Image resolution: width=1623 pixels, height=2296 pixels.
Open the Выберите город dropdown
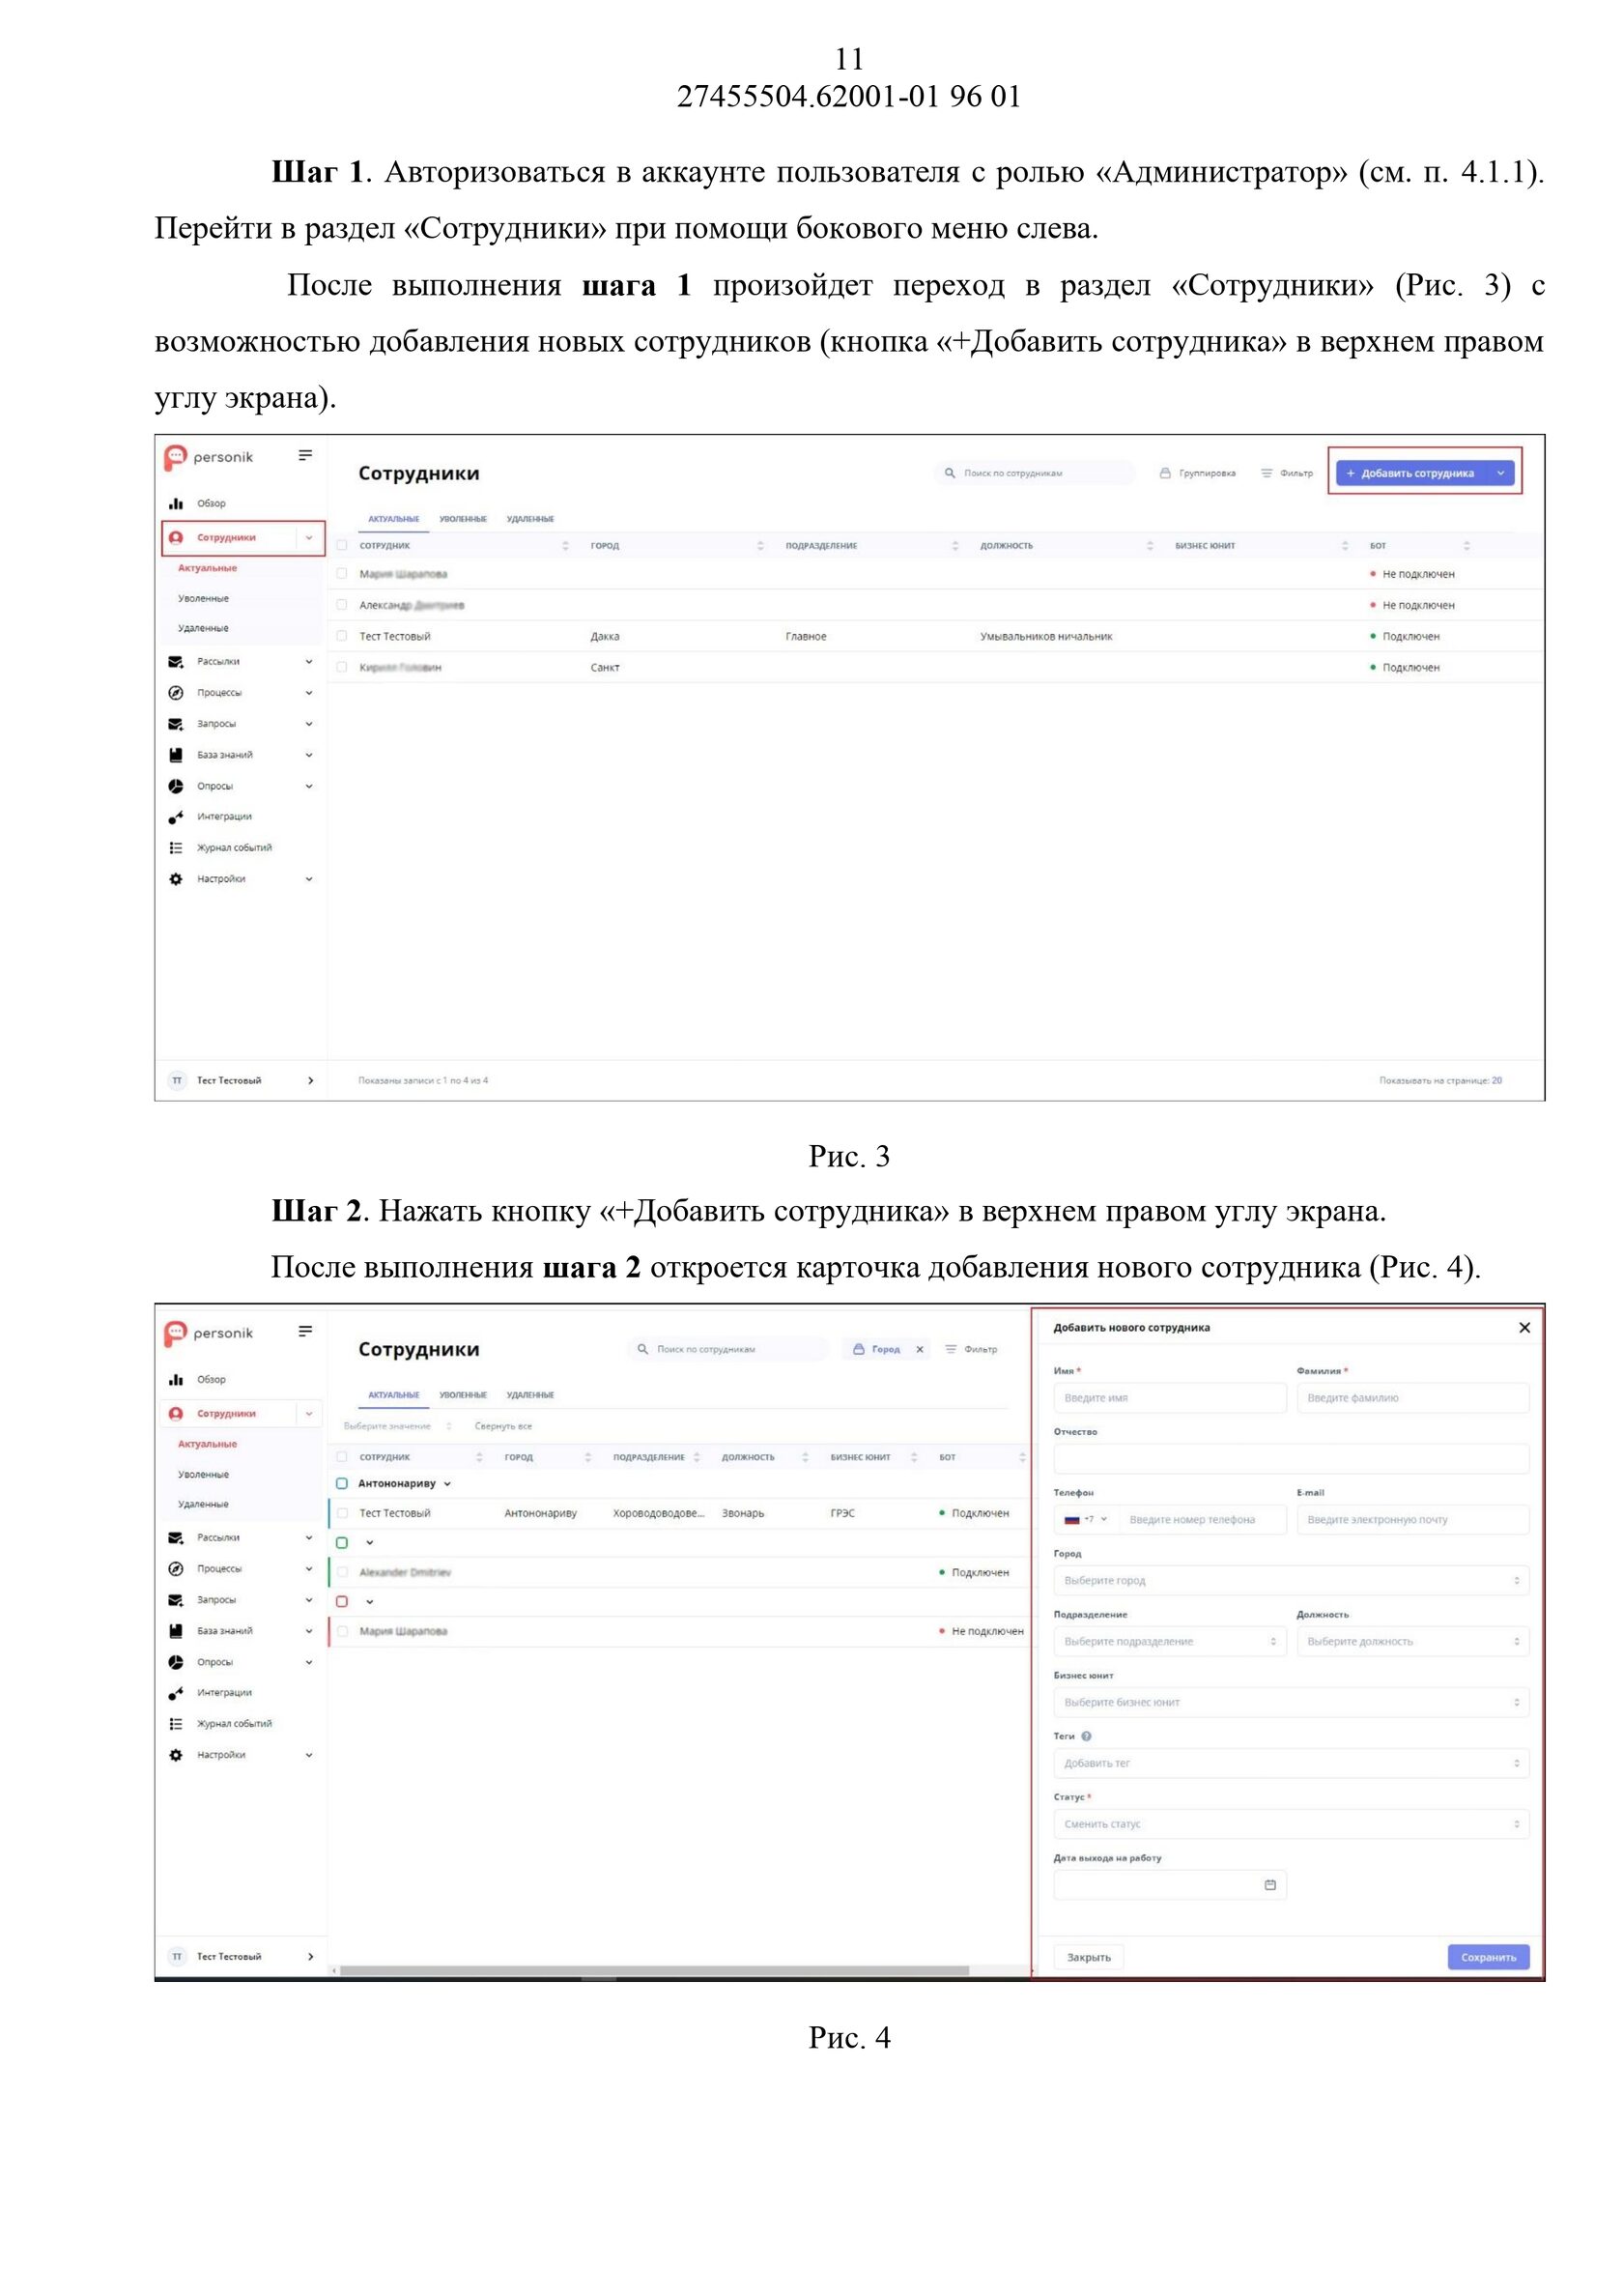(x=1291, y=1580)
